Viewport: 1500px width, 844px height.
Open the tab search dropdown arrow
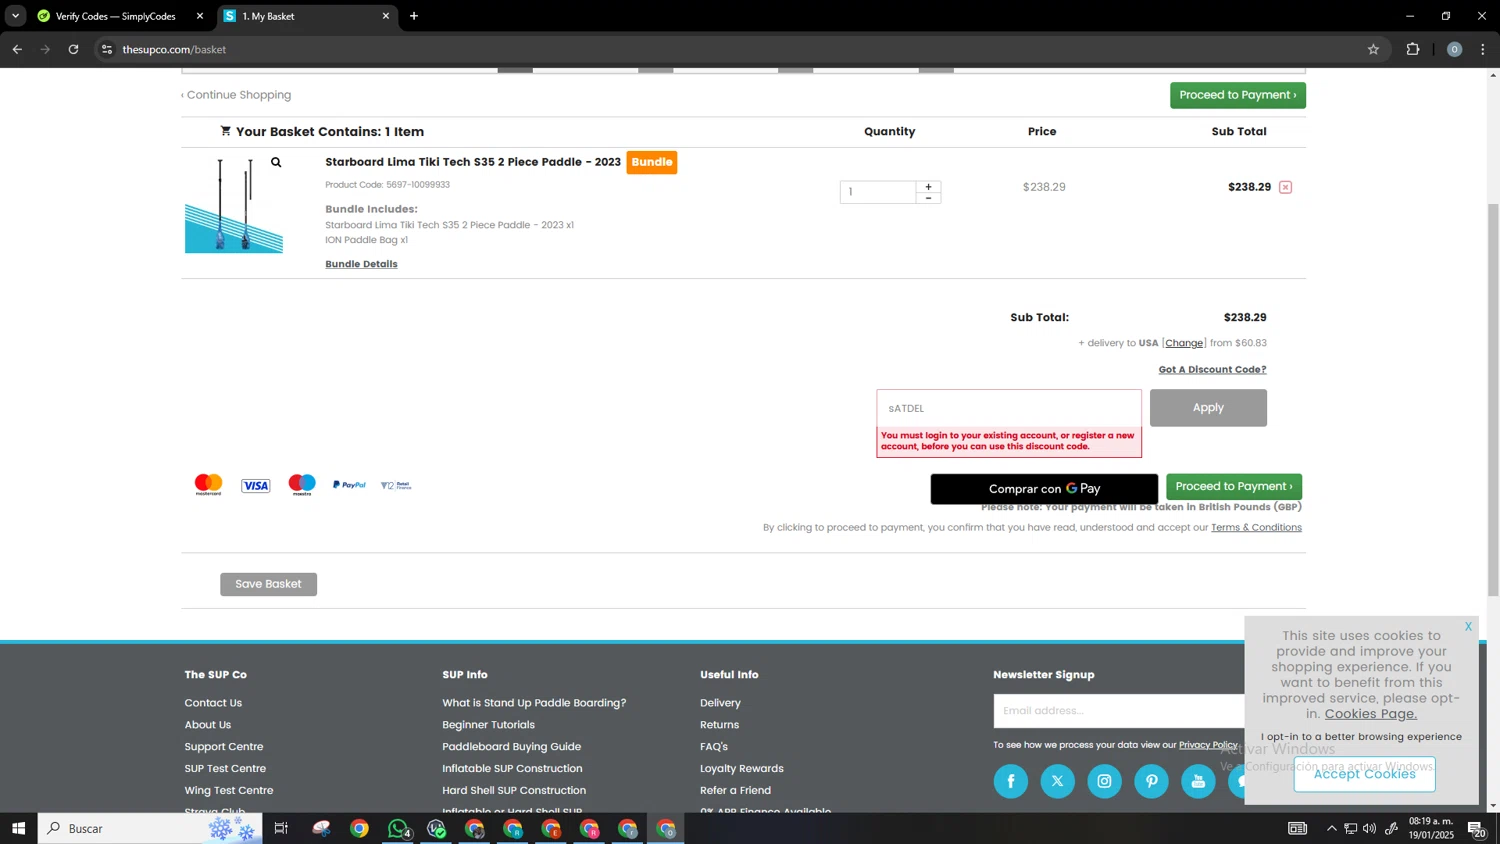(15, 16)
